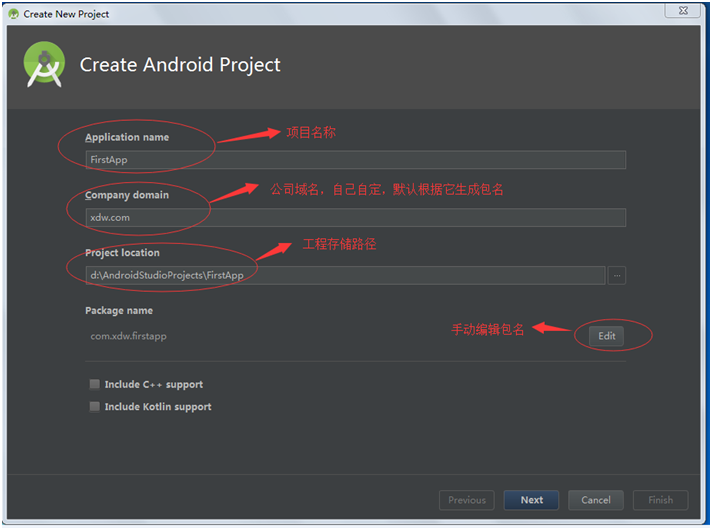Click the Company domain label
Screen dimensions: 712x530
point(127,195)
